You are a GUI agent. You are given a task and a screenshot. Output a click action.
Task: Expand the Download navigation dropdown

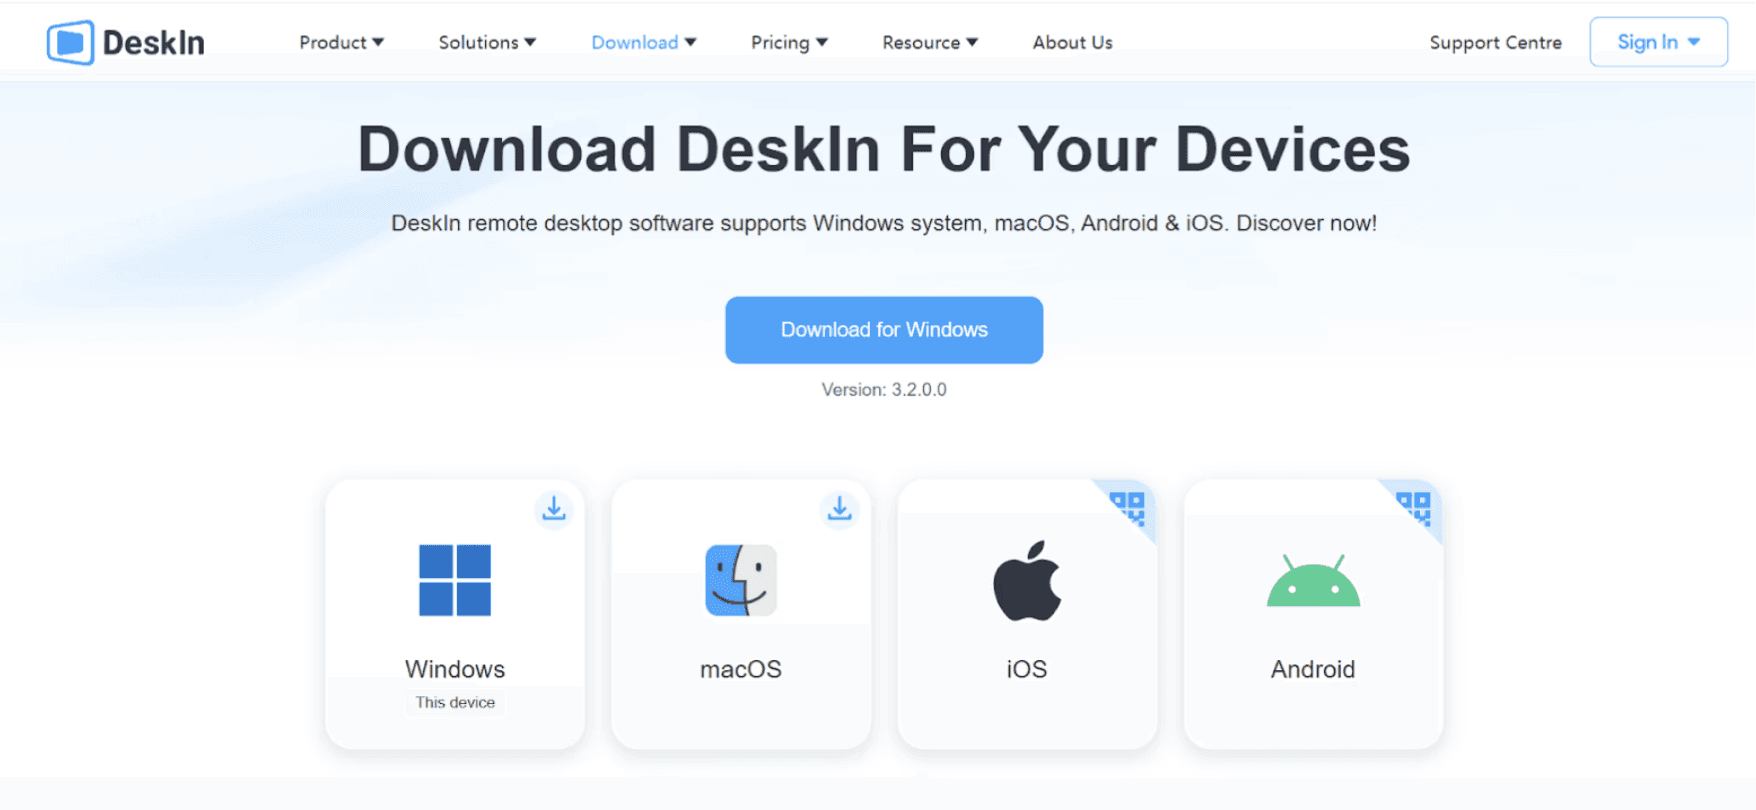click(x=644, y=42)
